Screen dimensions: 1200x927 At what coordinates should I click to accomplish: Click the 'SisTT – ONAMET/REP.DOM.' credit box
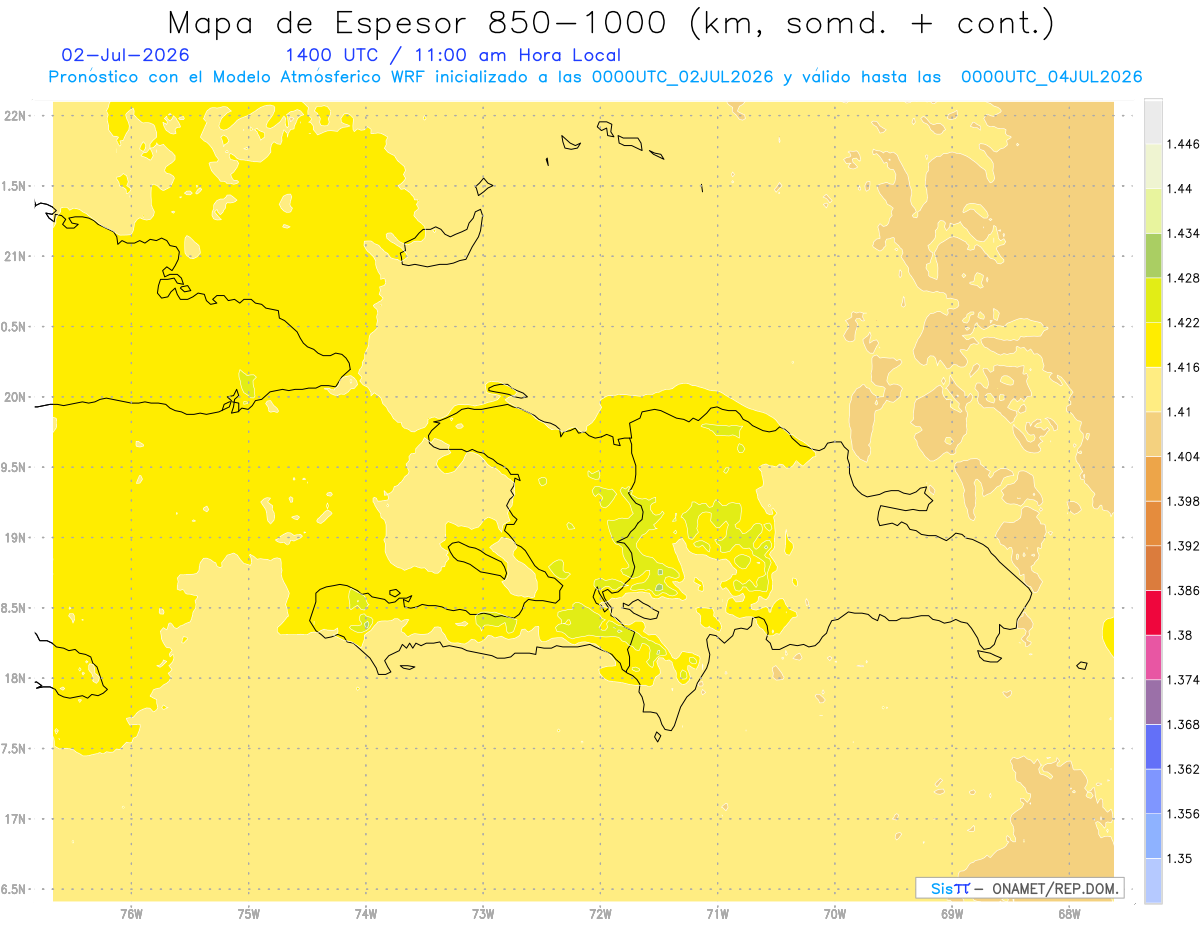[1020, 888]
